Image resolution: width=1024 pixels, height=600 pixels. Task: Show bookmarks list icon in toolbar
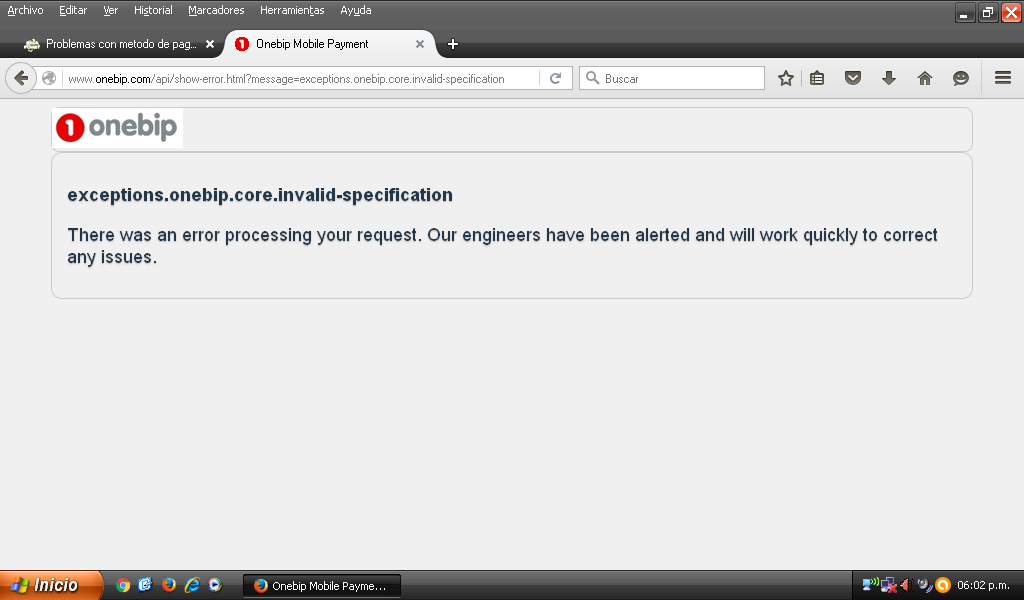click(x=817, y=78)
